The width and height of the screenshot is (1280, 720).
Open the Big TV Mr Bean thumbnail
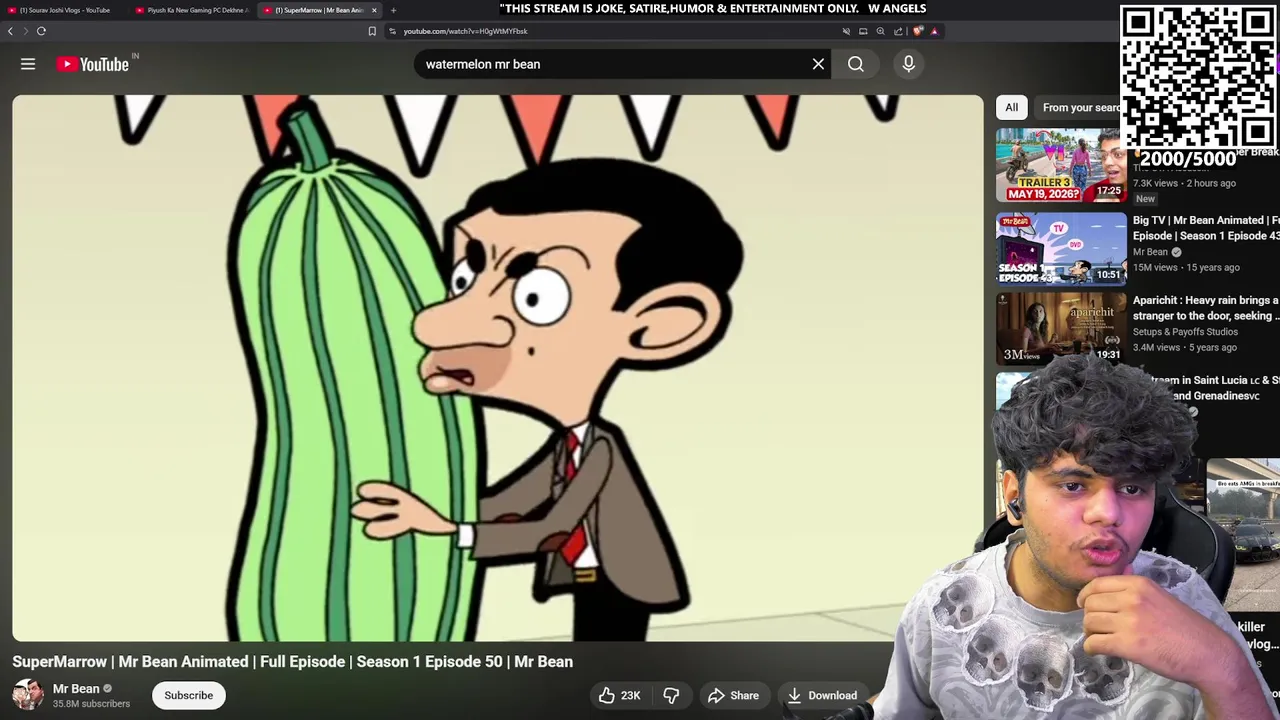pos(1061,249)
